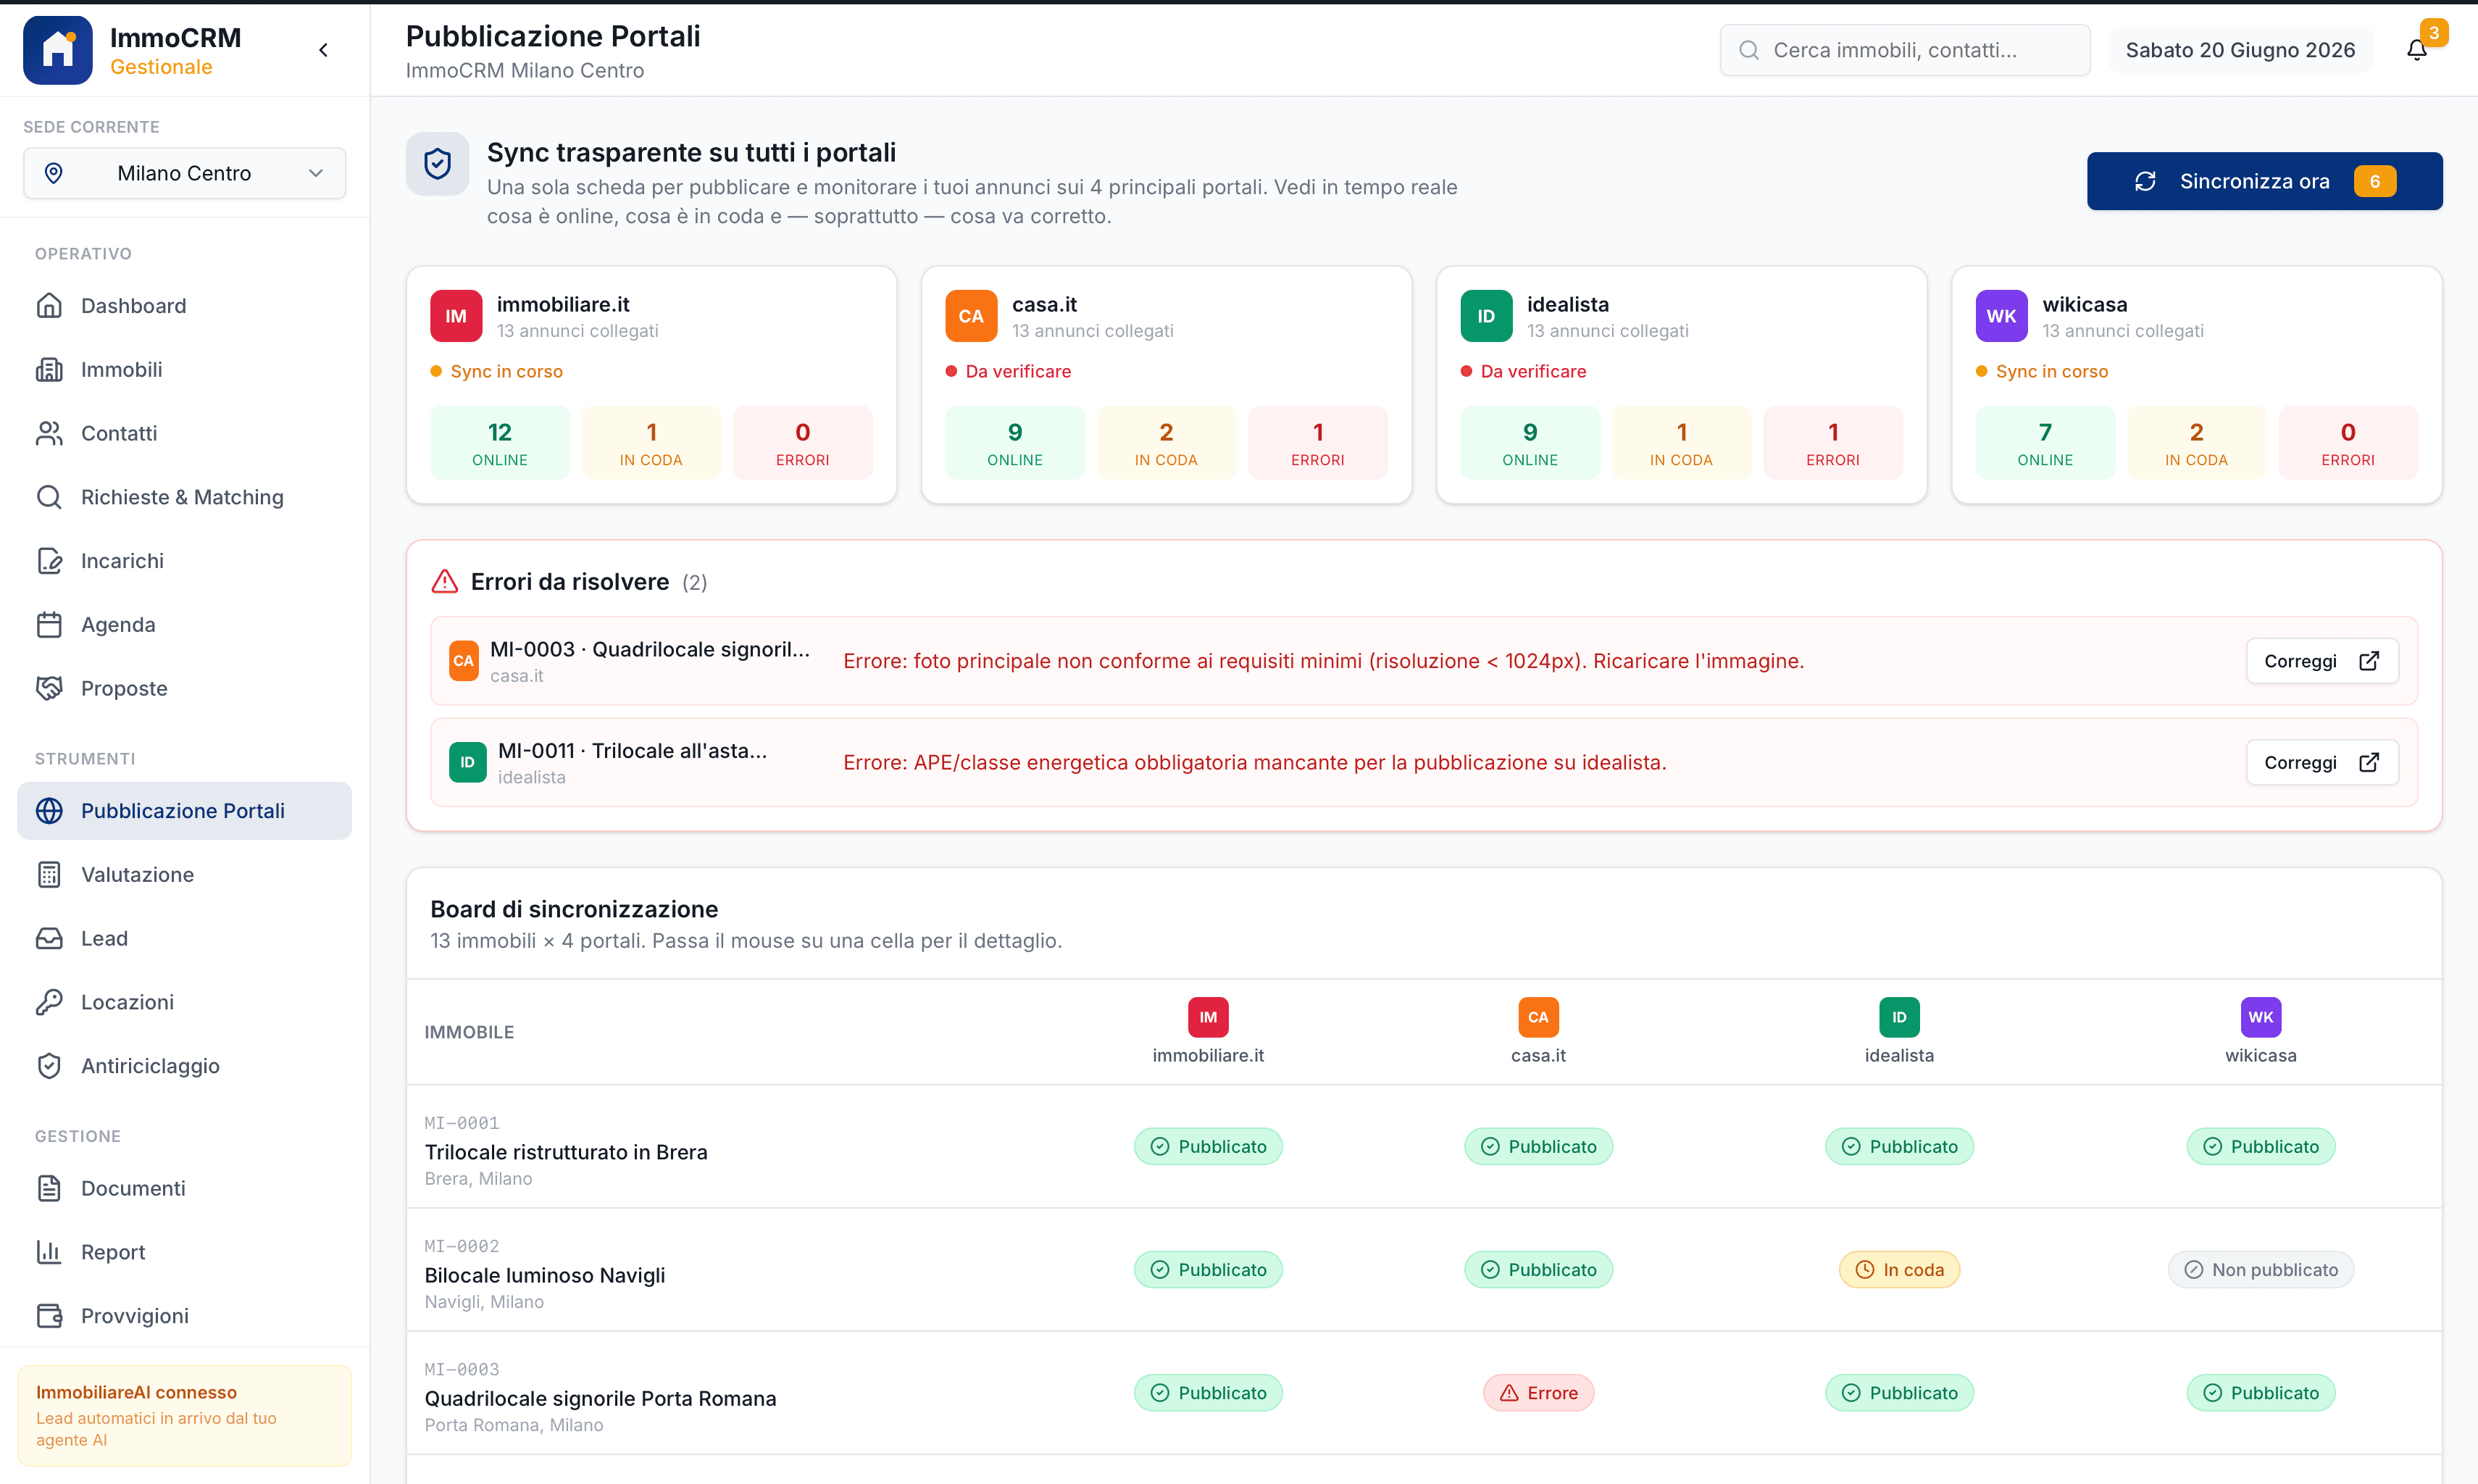Click wikicasa 7 ONLINE counter
This screenshot has height=1484, width=2478.
2045,443
